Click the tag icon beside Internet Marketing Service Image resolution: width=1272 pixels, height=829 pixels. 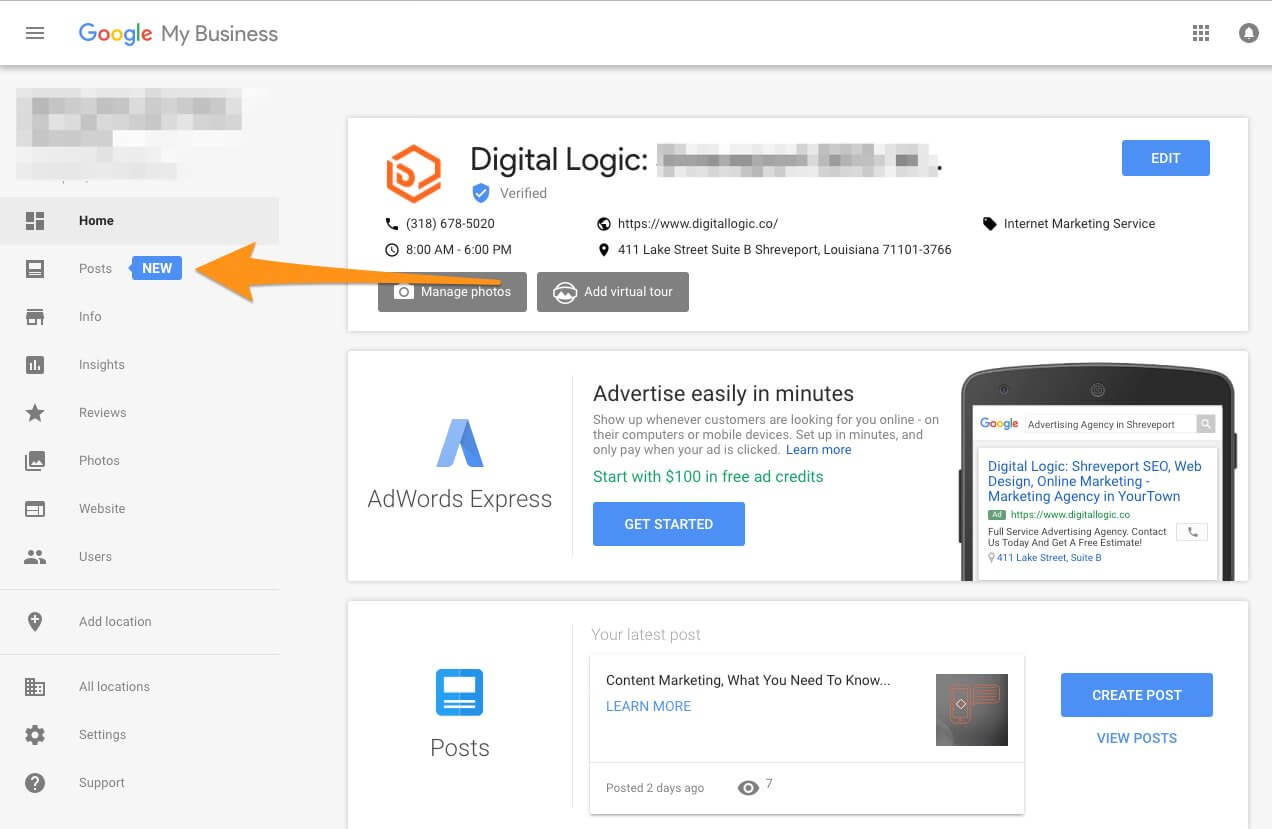[x=990, y=224]
